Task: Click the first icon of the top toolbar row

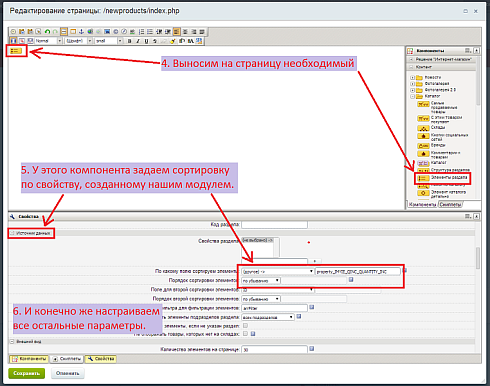Action: click(x=13, y=32)
